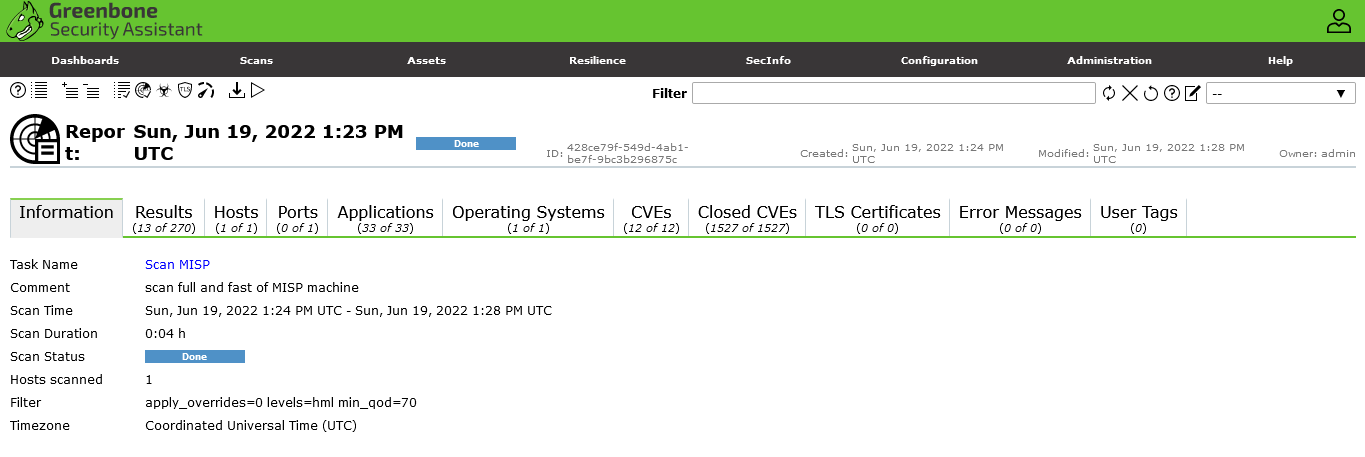Click remove report contents from assets icon
The width and height of the screenshot is (1365, 457).
click(91, 91)
